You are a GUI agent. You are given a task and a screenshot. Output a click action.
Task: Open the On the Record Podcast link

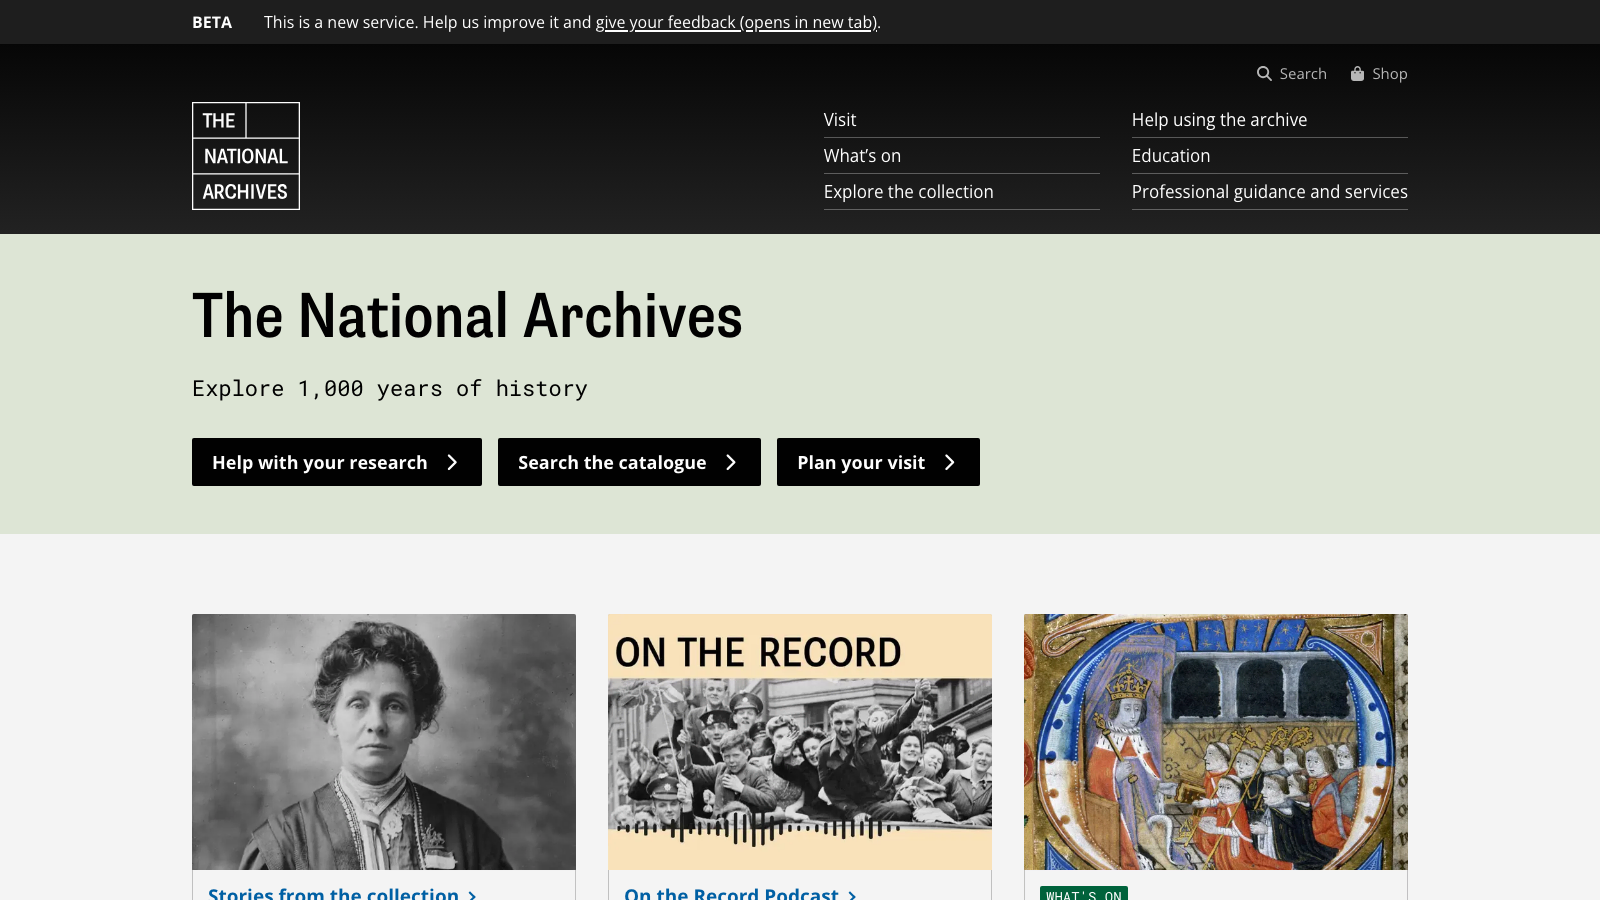(731, 895)
